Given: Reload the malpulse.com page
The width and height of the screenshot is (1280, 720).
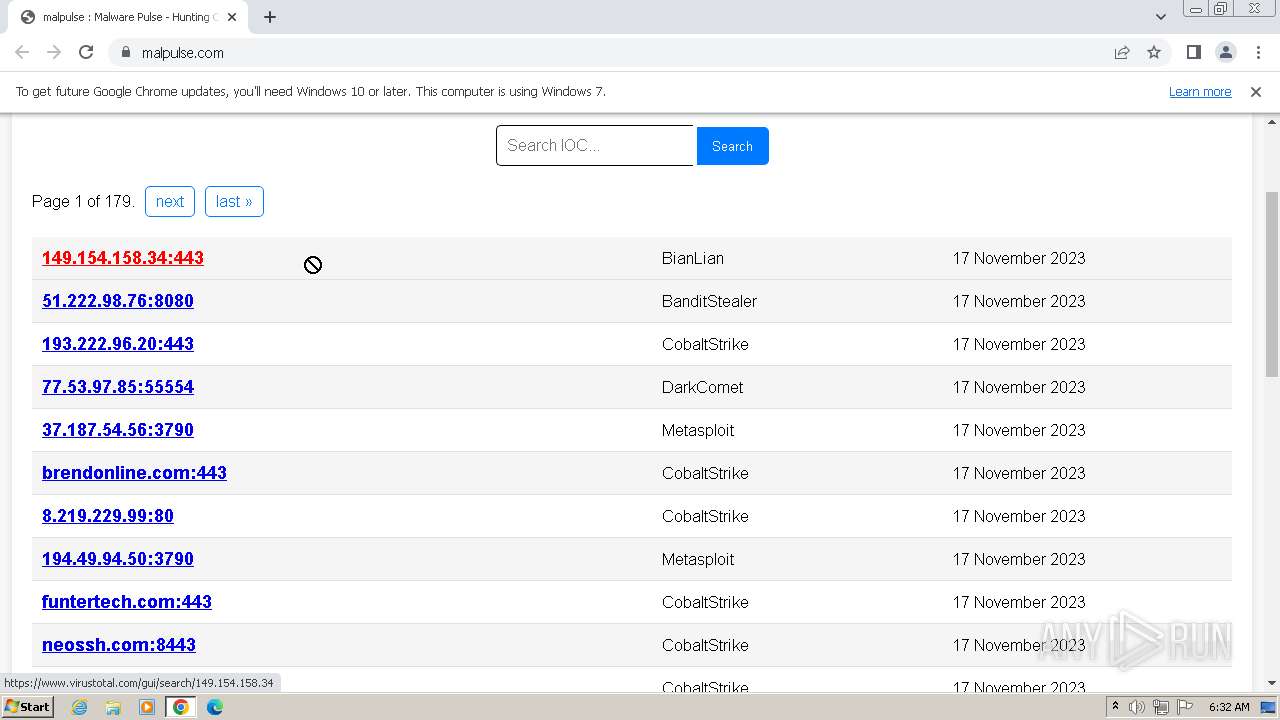Looking at the screenshot, I should pyautogui.click(x=86, y=52).
